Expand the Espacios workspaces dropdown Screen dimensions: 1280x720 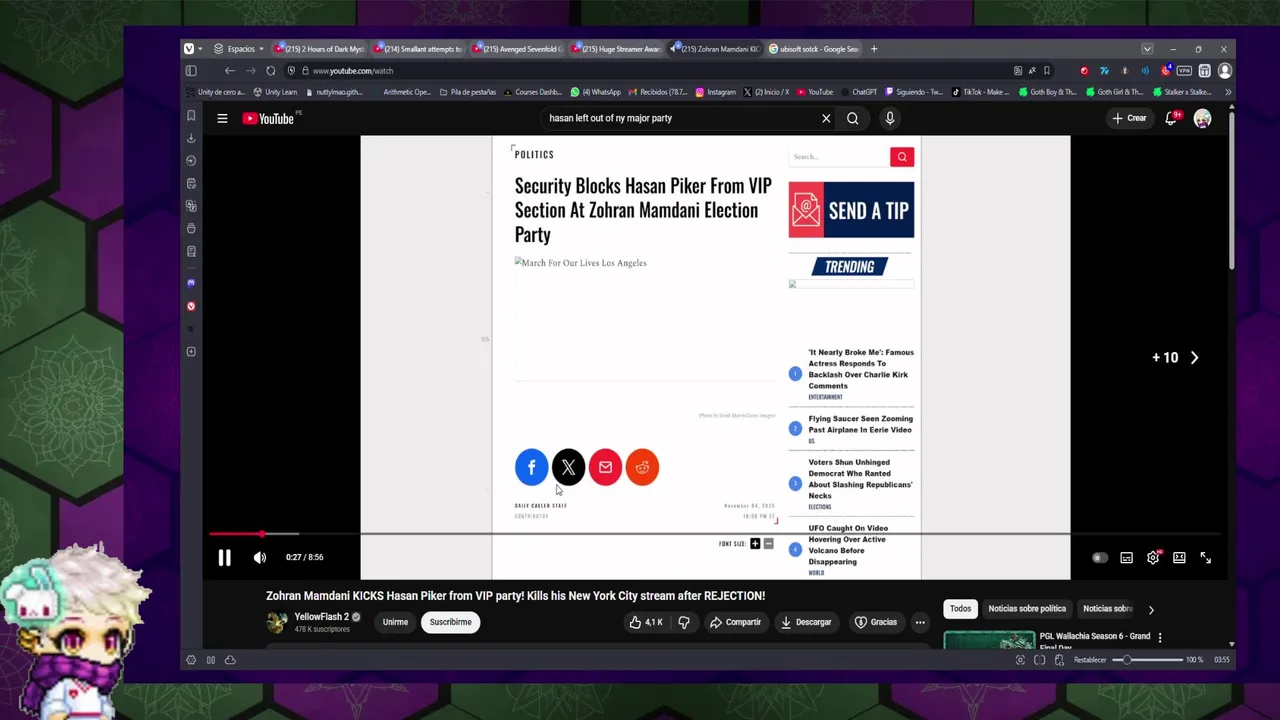pyautogui.click(x=239, y=49)
